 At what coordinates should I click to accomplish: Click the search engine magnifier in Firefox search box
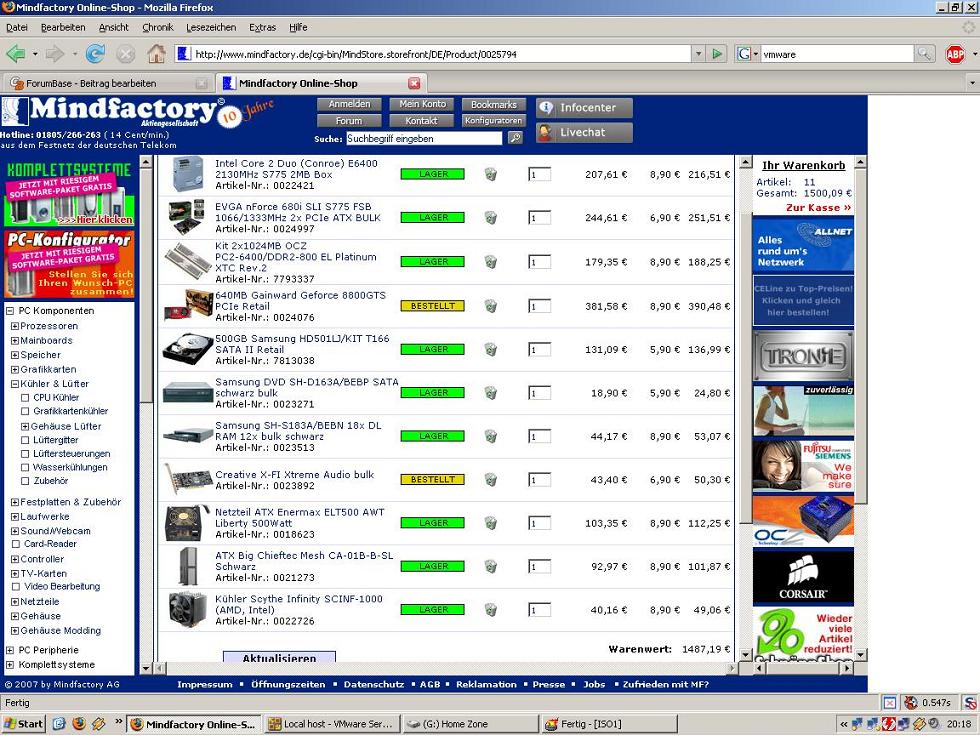pos(924,54)
